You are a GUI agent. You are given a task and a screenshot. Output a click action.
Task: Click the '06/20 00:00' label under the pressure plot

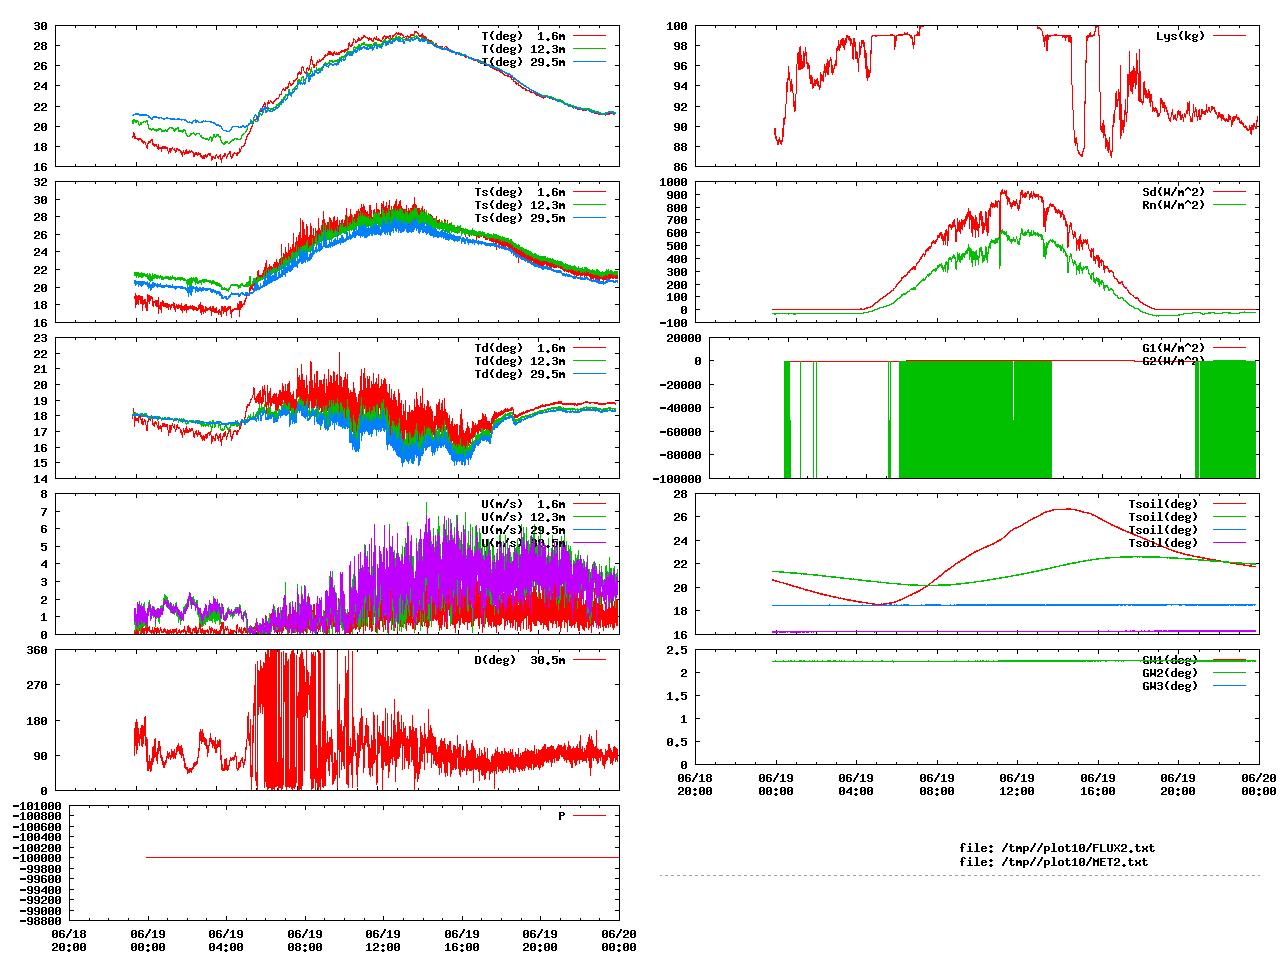click(619, 940)
